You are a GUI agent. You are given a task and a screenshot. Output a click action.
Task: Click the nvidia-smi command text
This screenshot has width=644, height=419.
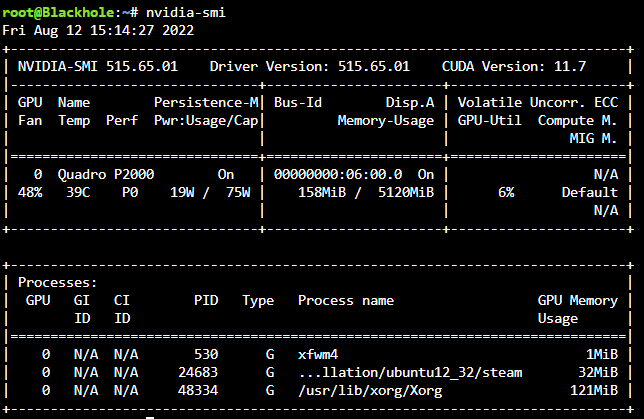click(186, 12)
